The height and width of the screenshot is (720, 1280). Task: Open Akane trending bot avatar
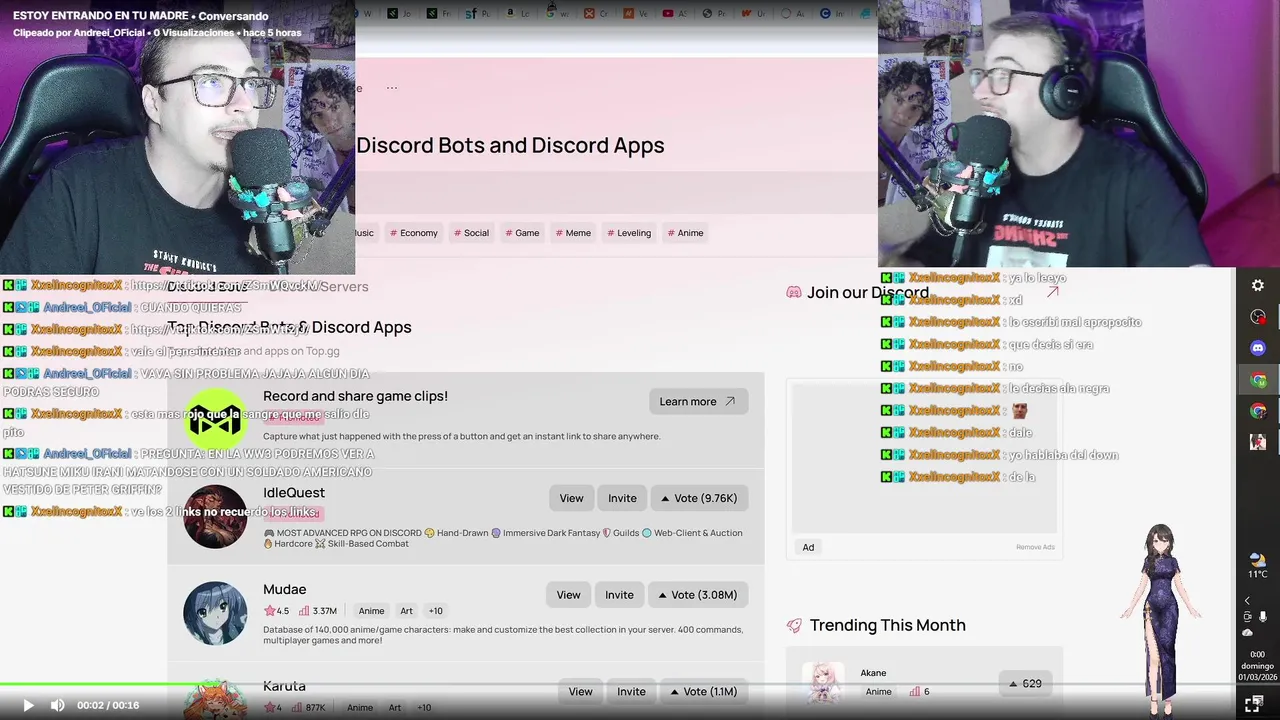[x=823, y=684]
